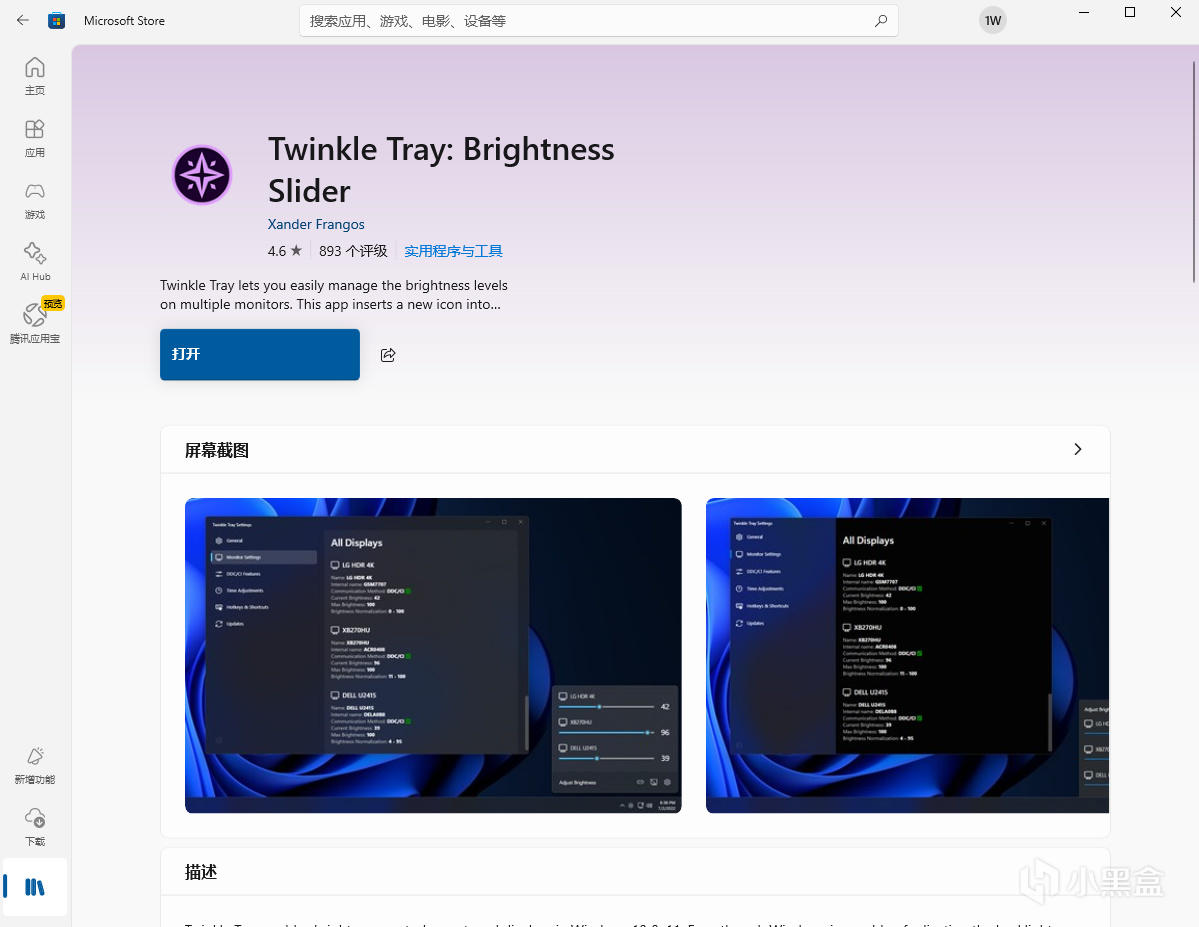Maximize the Microsoft Store window
This screenshot has height=927, width=1199.
click(x=1129, y=12)
